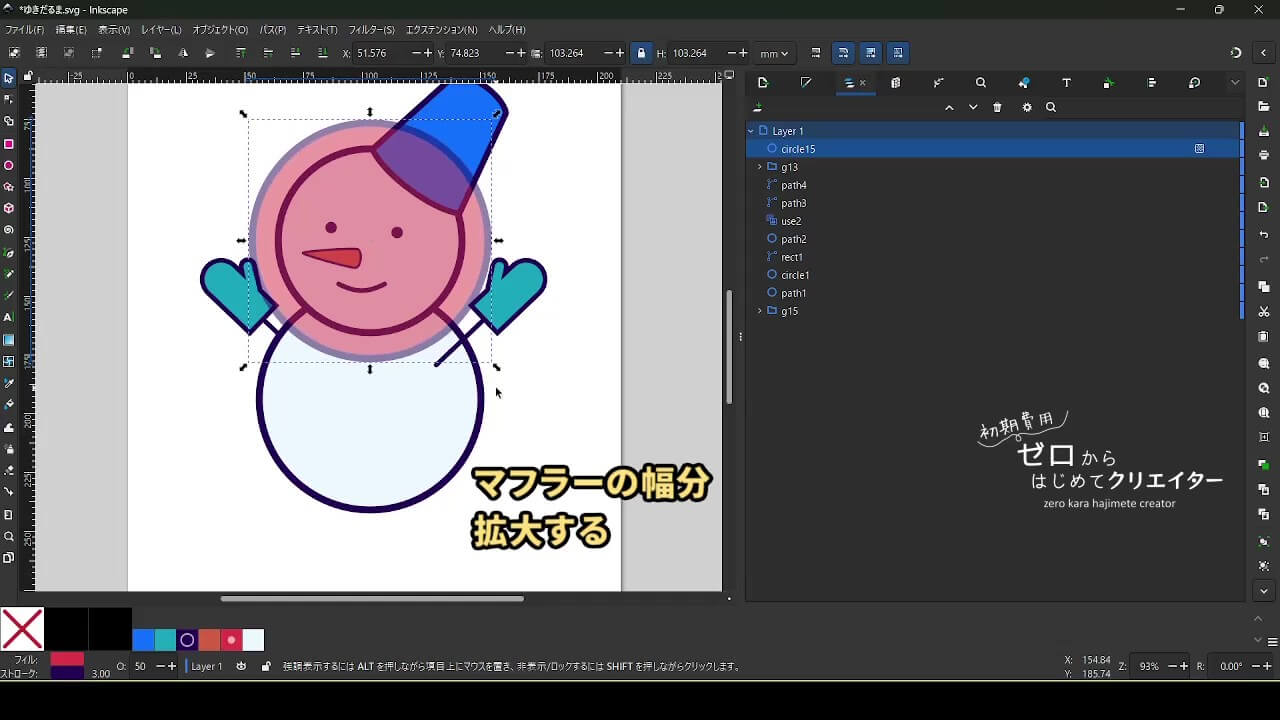Select the Text tool in left toolbox
The image size is (1280, 720).
coord(9,317)
